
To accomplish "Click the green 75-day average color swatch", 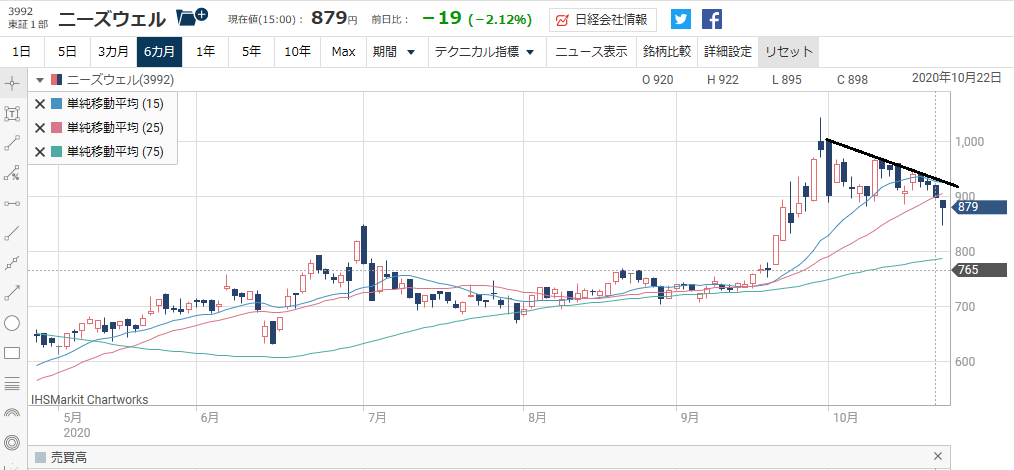I will (56, 151).
